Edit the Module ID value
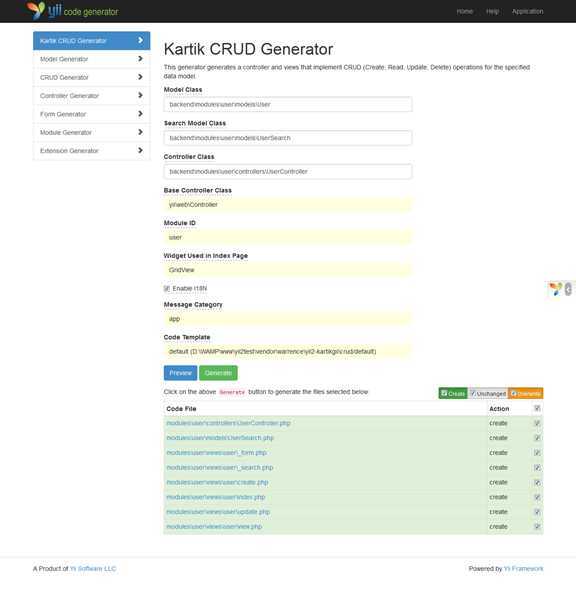Viewport: 576px width, 591px height. point(288,237)
